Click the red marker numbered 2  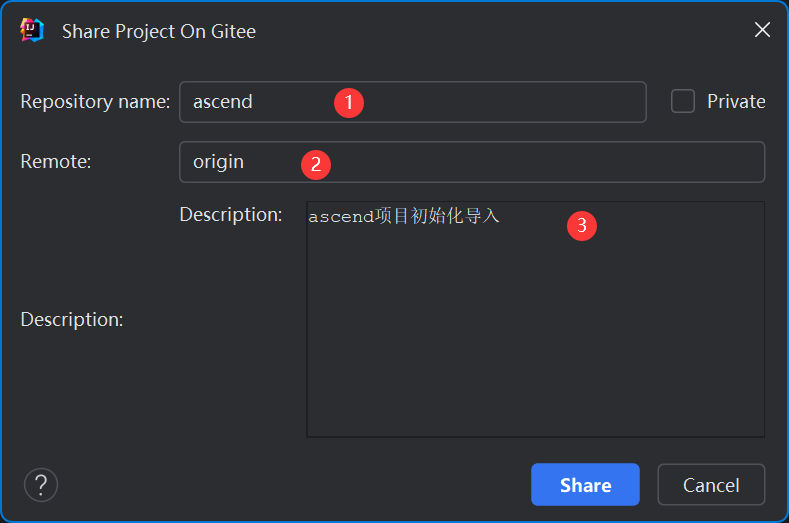point(315,164)
